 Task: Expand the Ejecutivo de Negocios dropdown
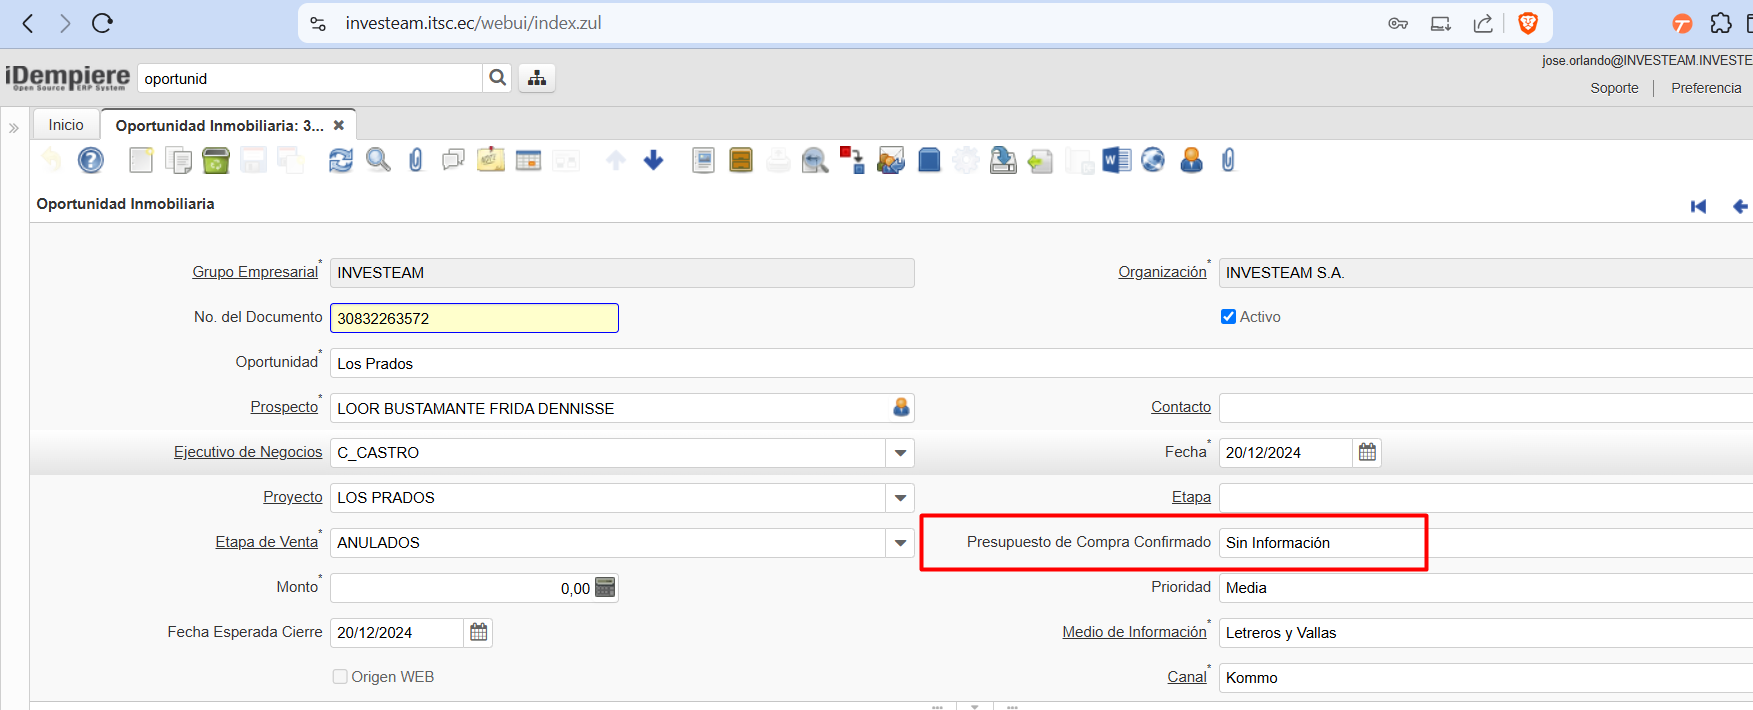[x=900, y=453]
